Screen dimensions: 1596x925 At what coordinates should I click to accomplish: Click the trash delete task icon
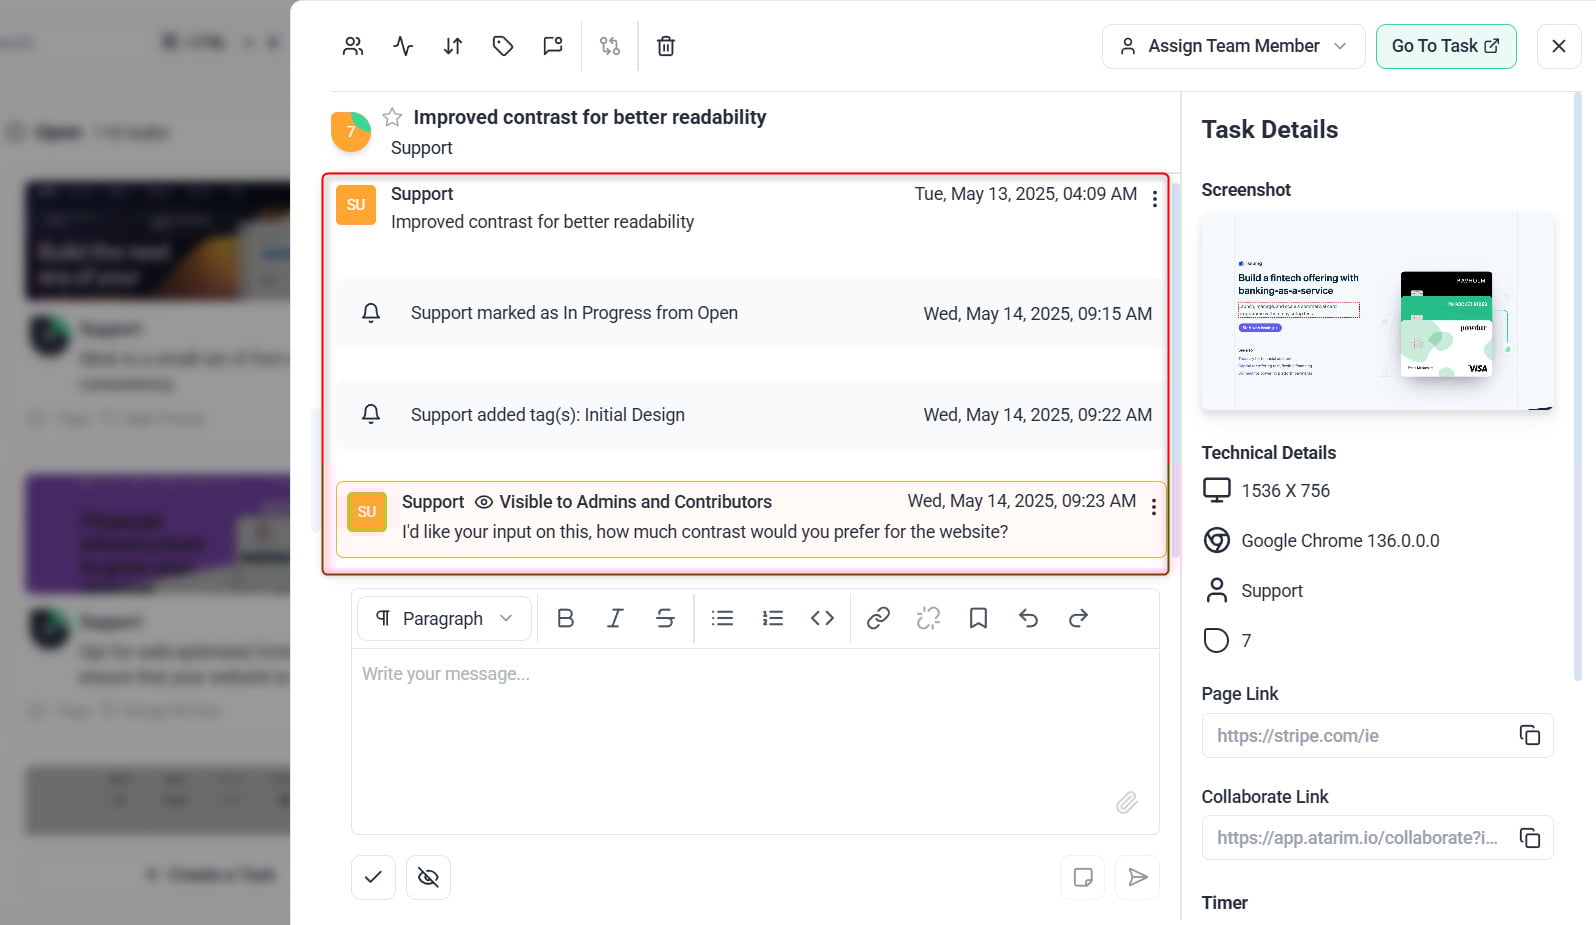point(666,46)
